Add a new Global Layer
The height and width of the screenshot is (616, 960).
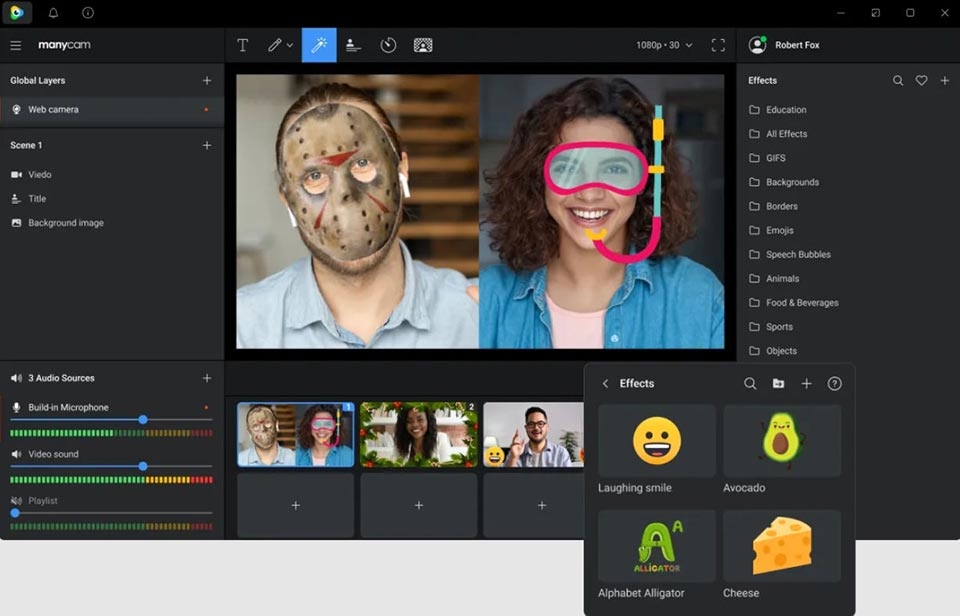207,80
